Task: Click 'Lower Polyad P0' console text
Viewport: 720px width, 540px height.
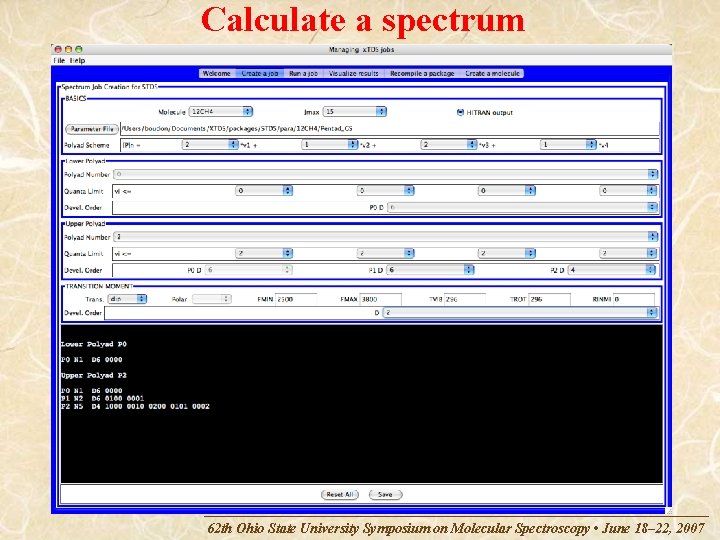Action: pos(94,344)
